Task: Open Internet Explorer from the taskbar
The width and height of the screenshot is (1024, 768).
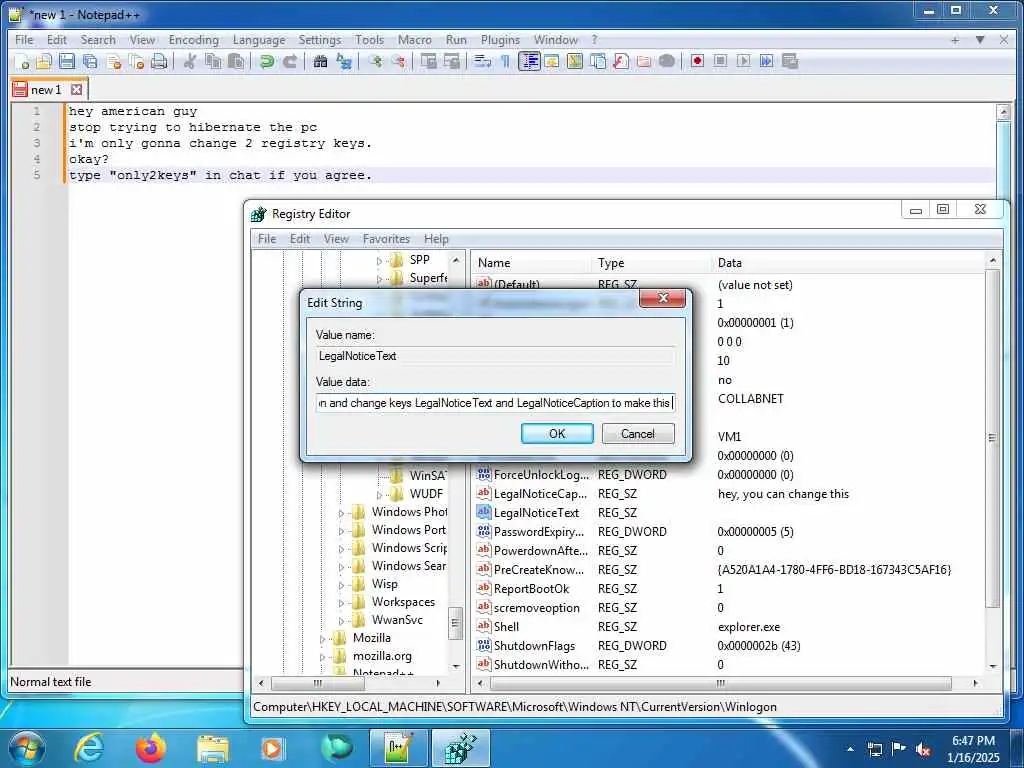Action: coord(89,748)
